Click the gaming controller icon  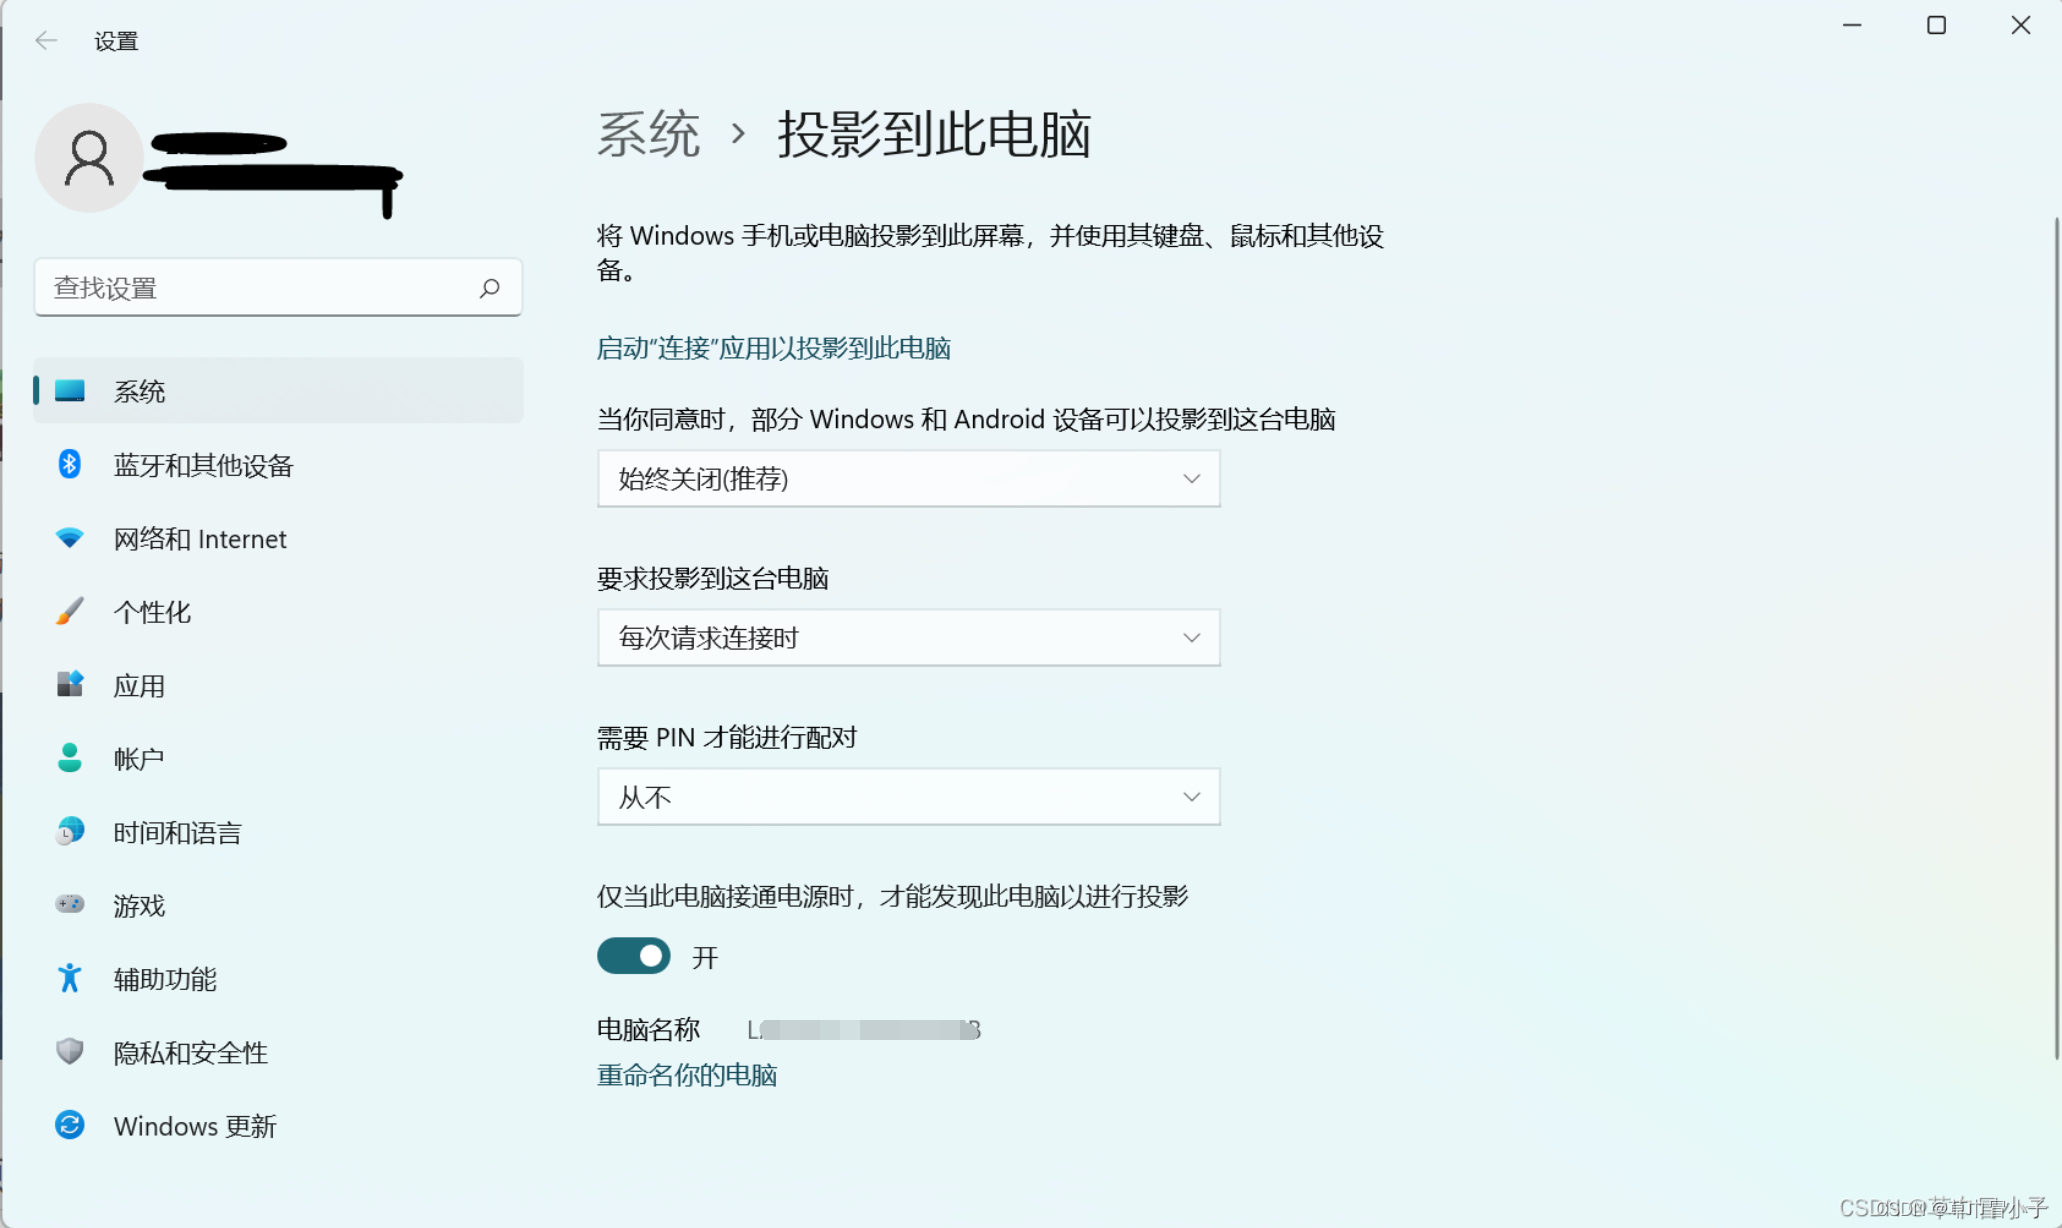point(69,905)
